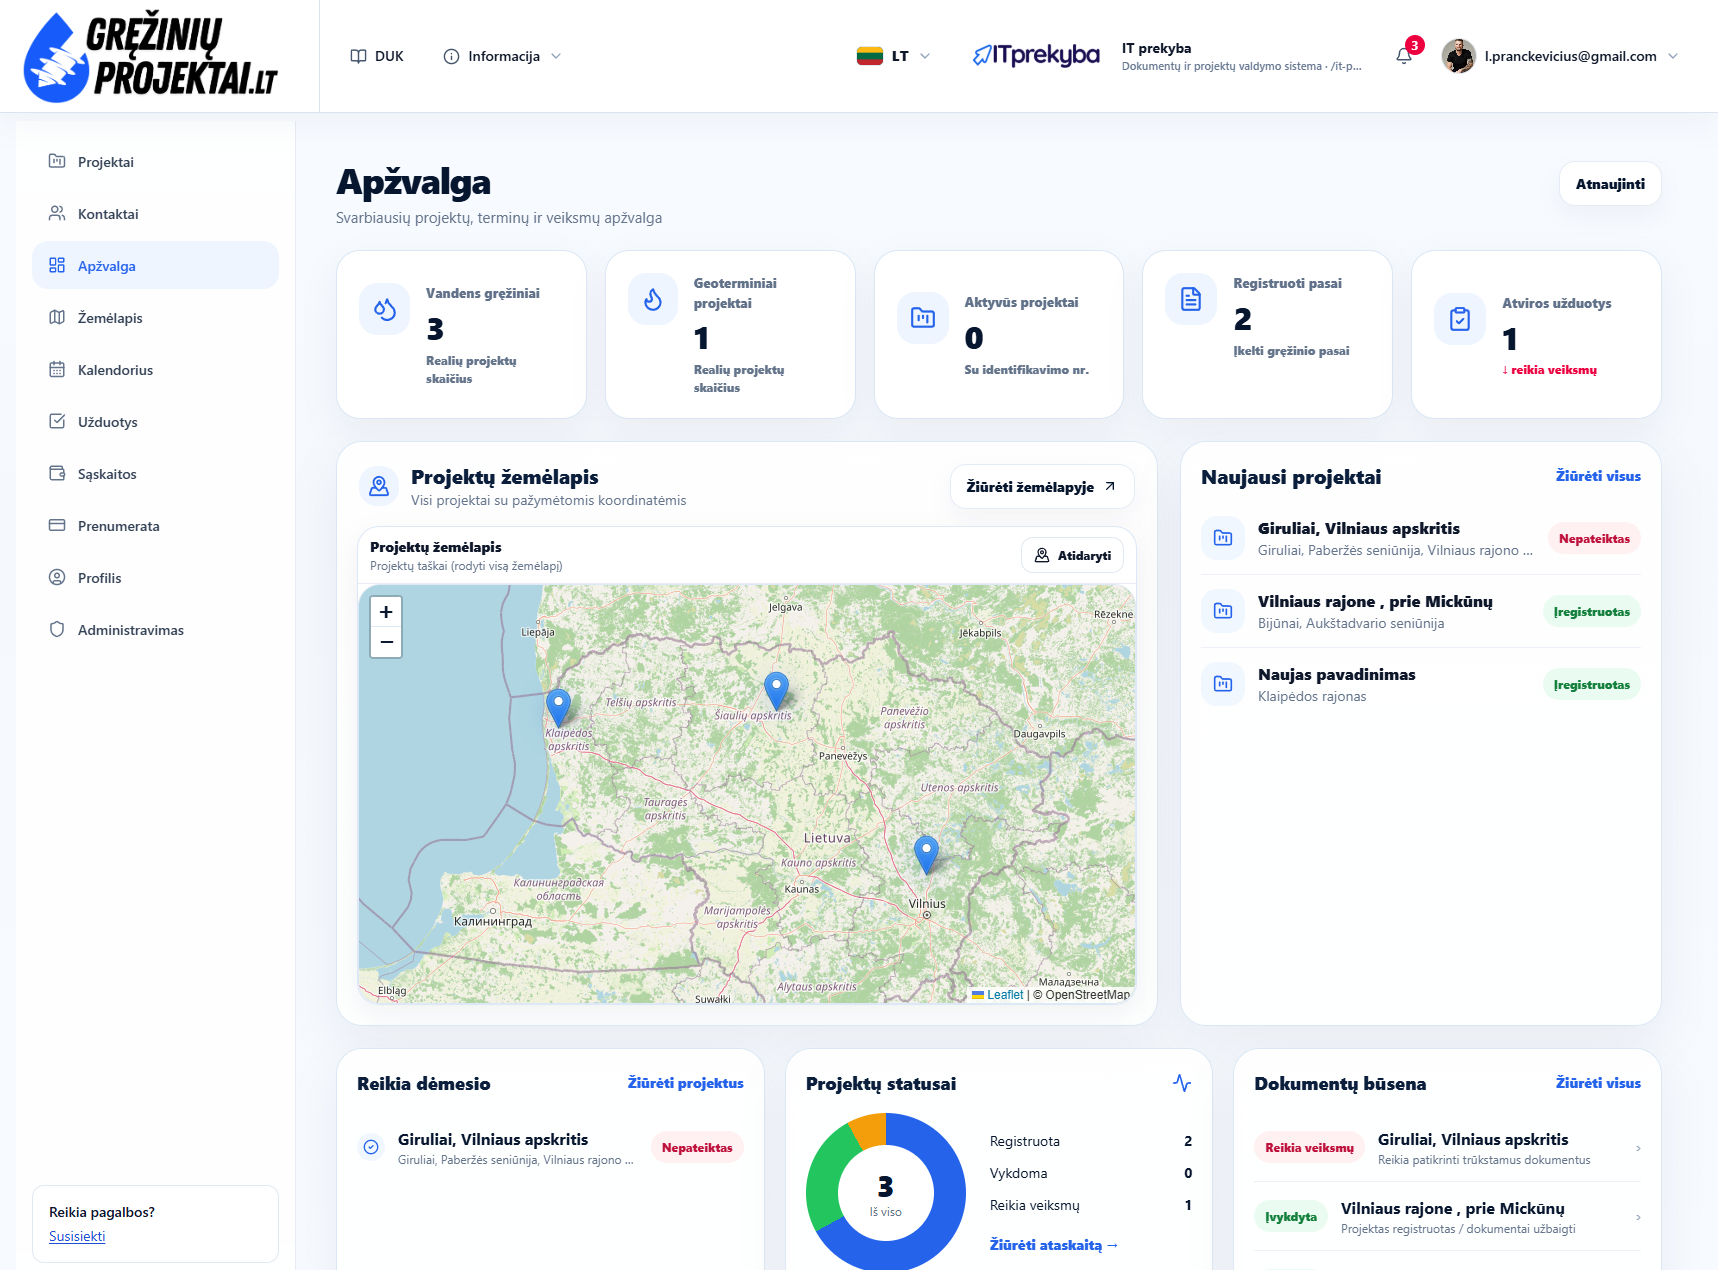Open the notifications bell icon

click(x=1404, y=56)
